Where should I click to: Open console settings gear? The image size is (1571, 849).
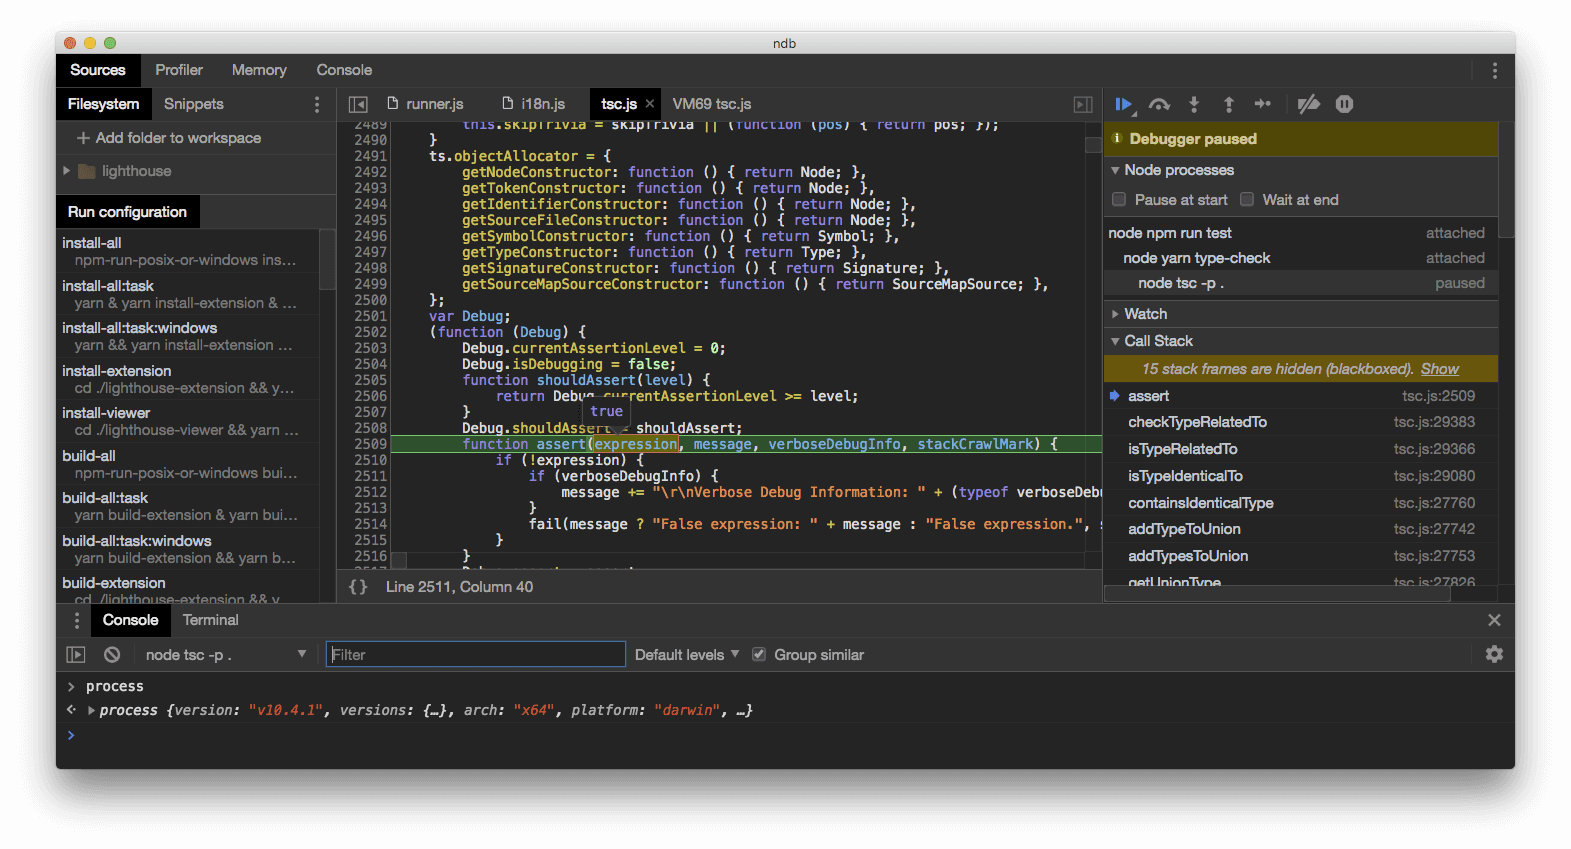1494,654
